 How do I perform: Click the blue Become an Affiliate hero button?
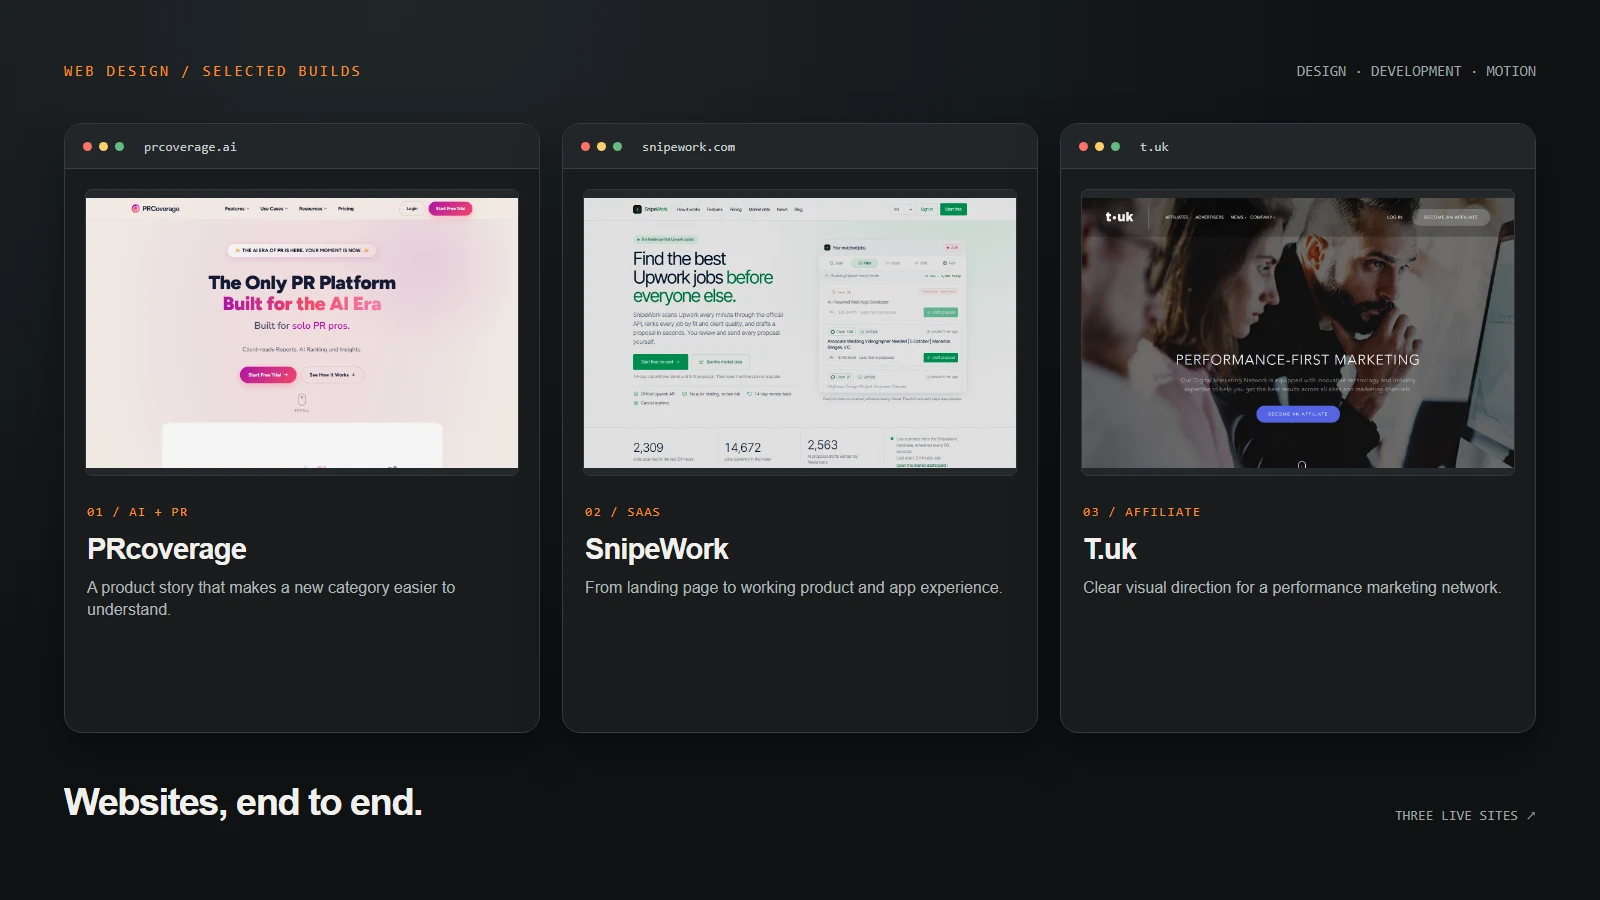1298,414
